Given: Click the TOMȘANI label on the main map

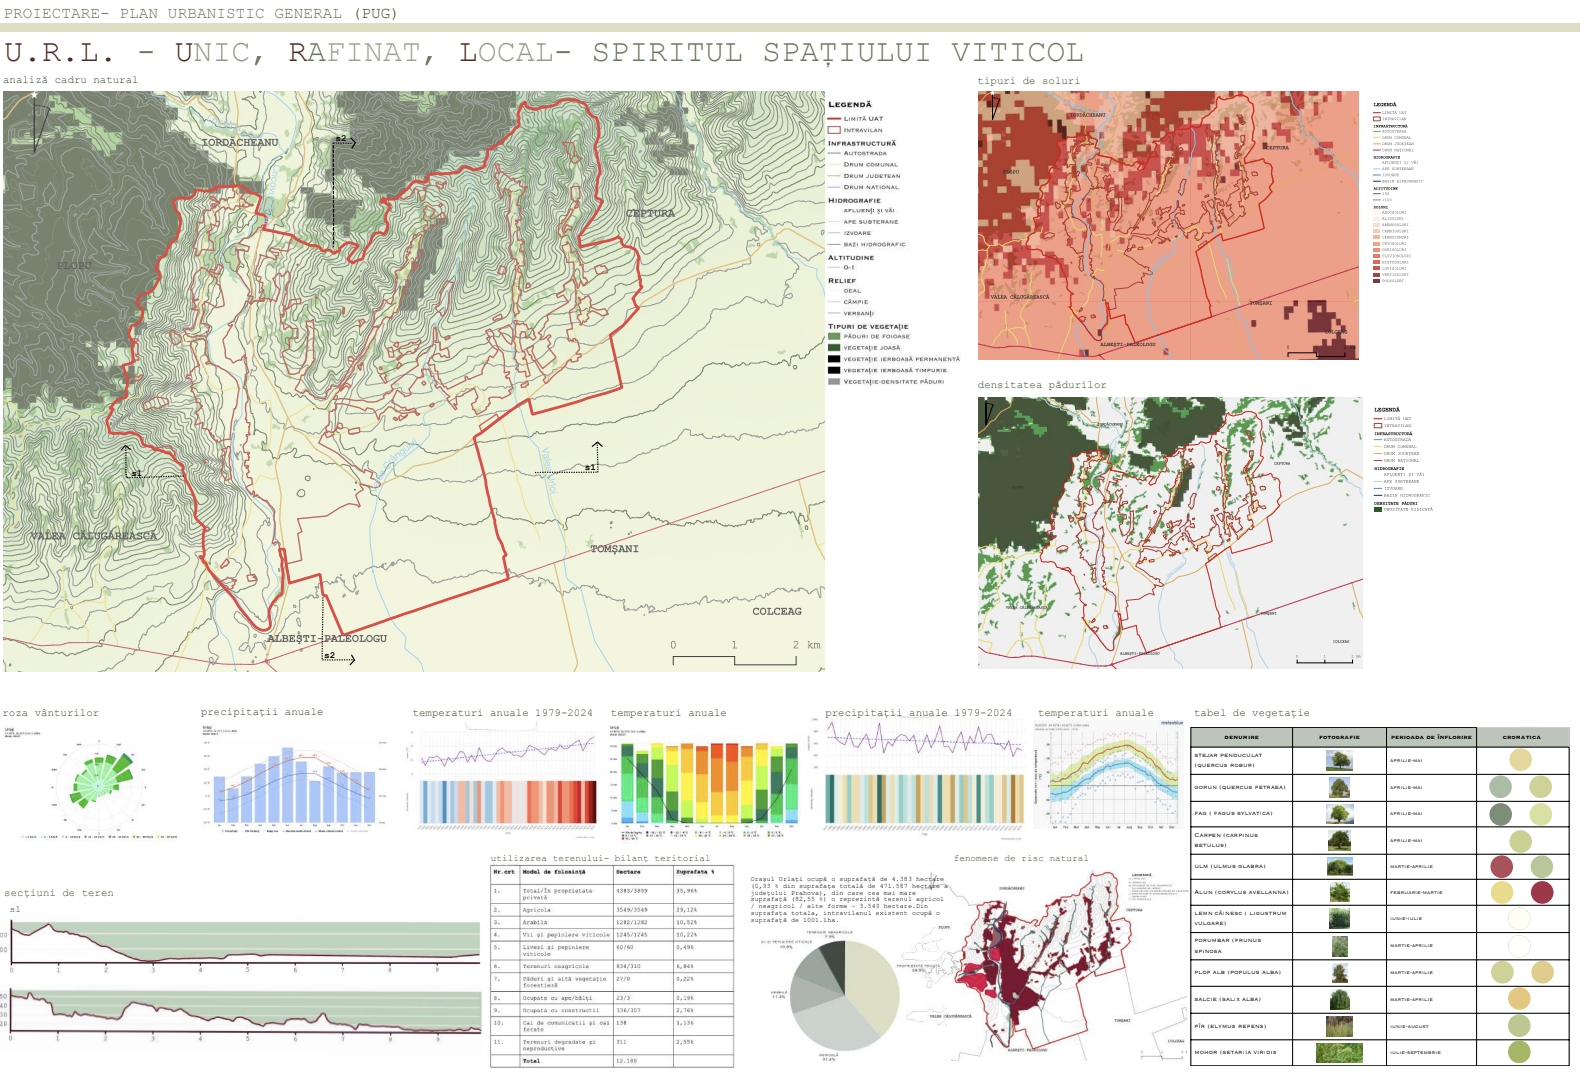Looking at the screenshot, I should click(x=614, y=549).
